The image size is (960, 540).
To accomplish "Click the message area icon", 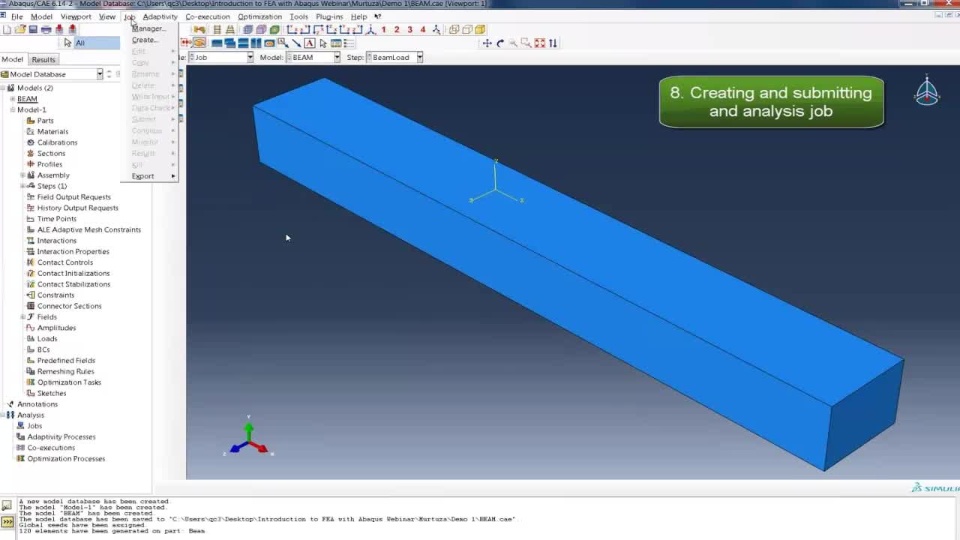I will [7, 506].
